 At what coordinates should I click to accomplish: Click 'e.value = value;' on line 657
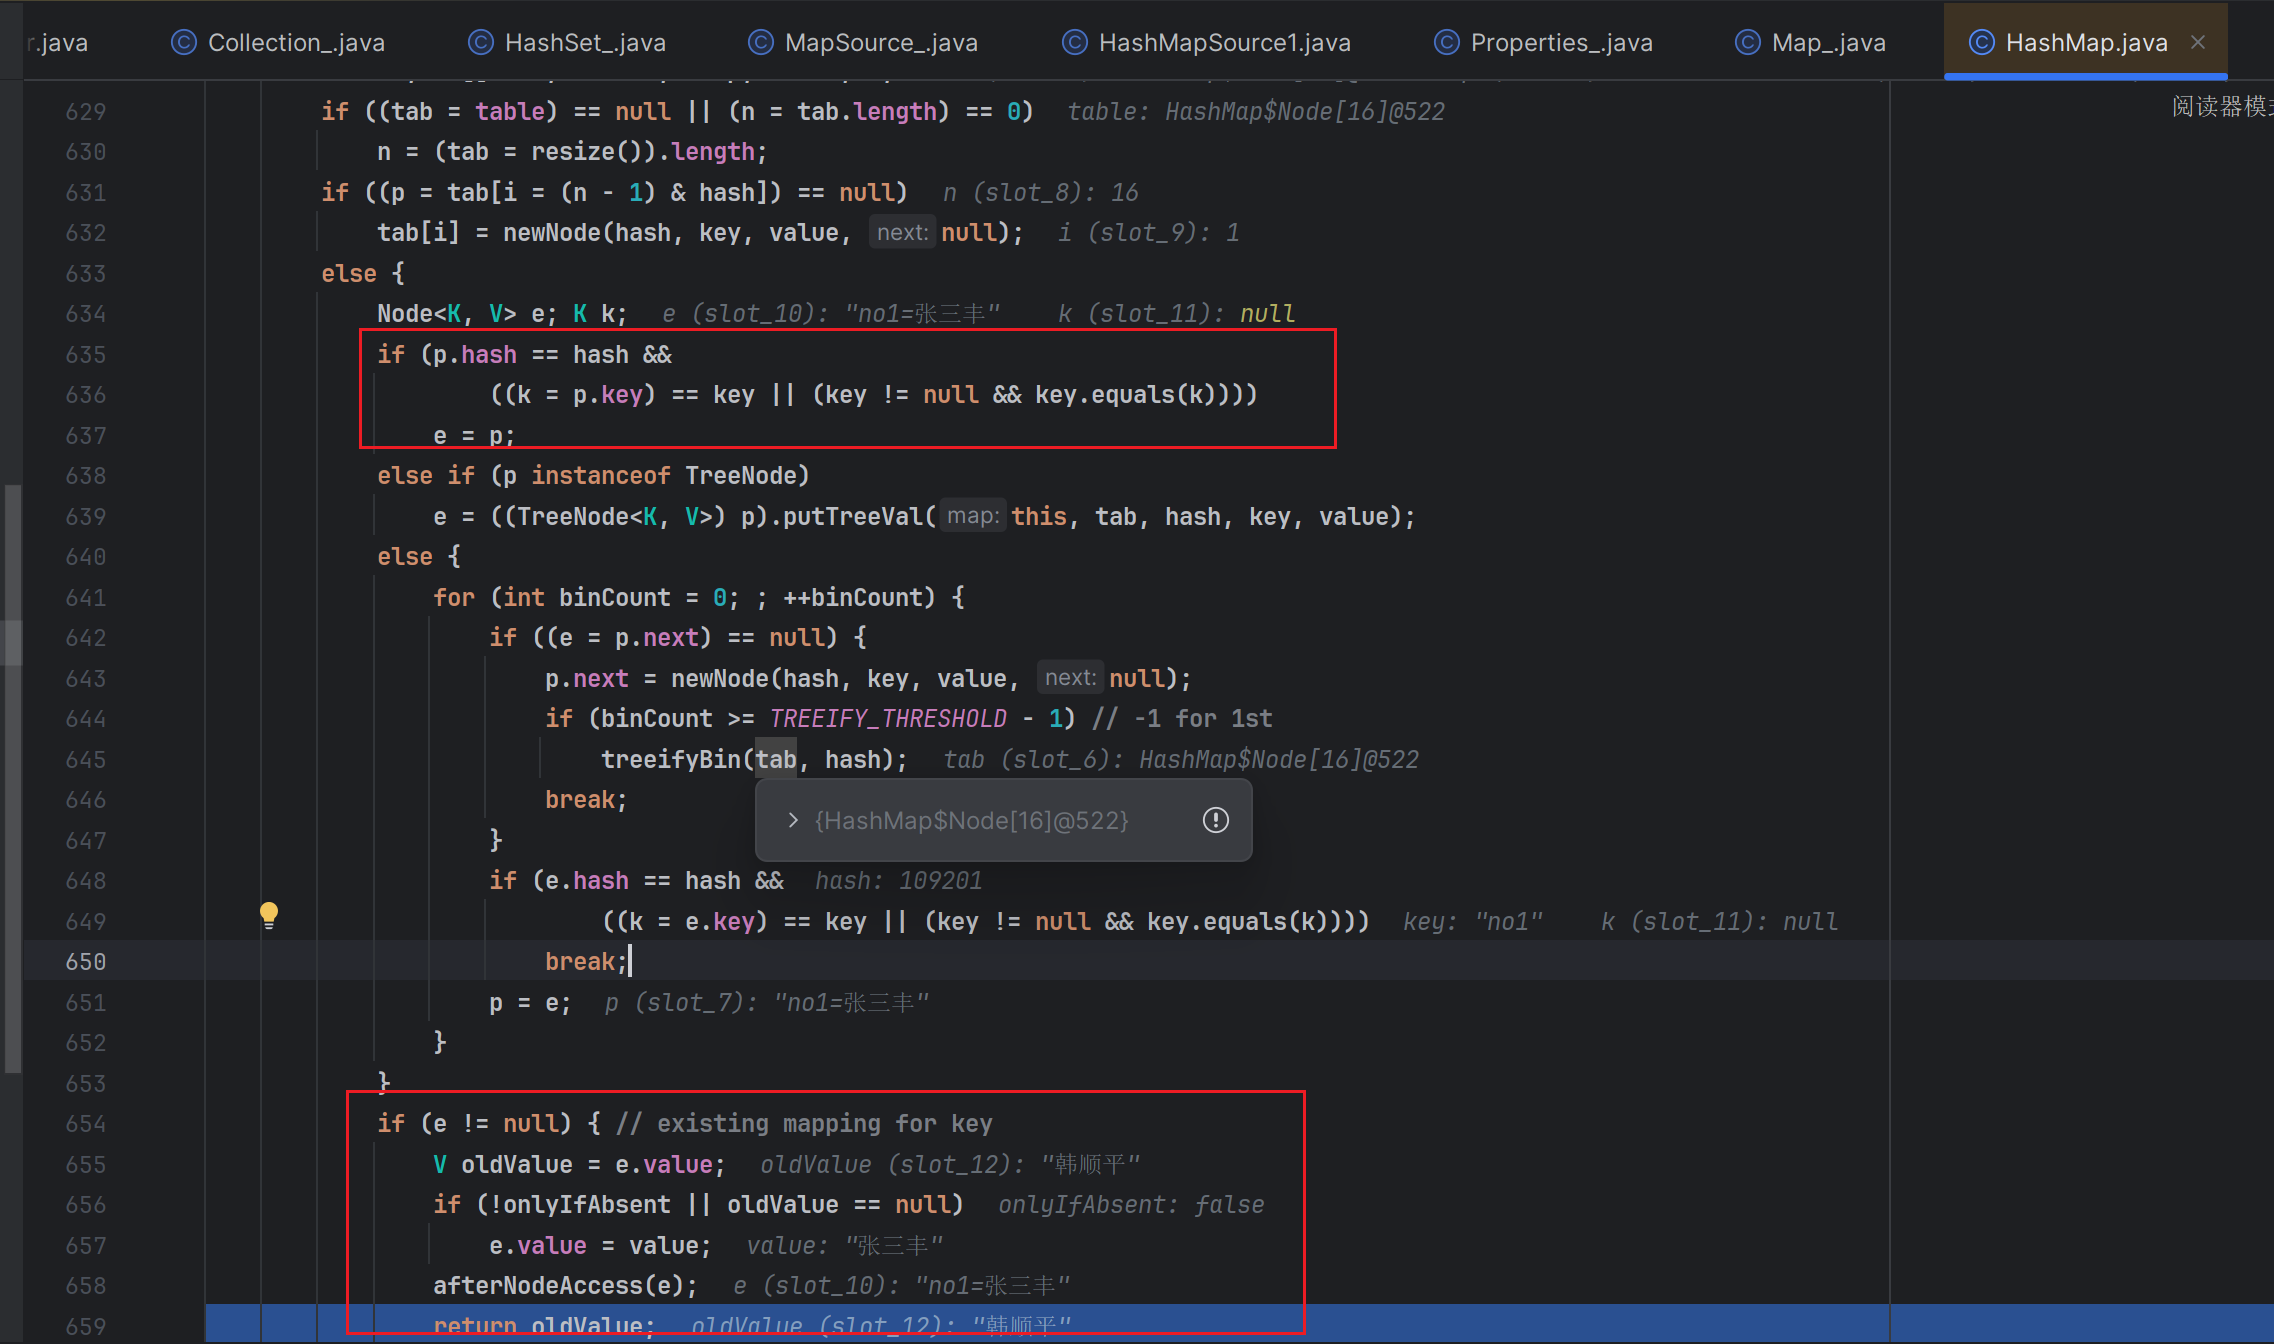pos(600,1246)
